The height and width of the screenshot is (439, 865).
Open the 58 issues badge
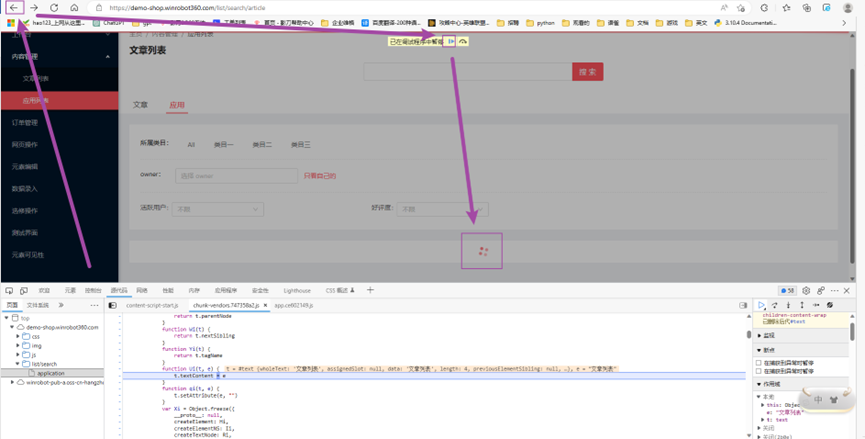coord(787,291)
